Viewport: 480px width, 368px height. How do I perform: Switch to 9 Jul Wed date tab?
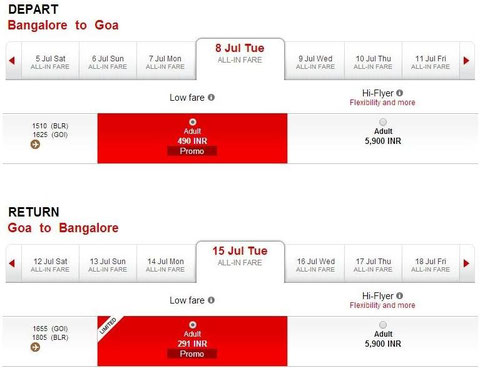point(315,61)
